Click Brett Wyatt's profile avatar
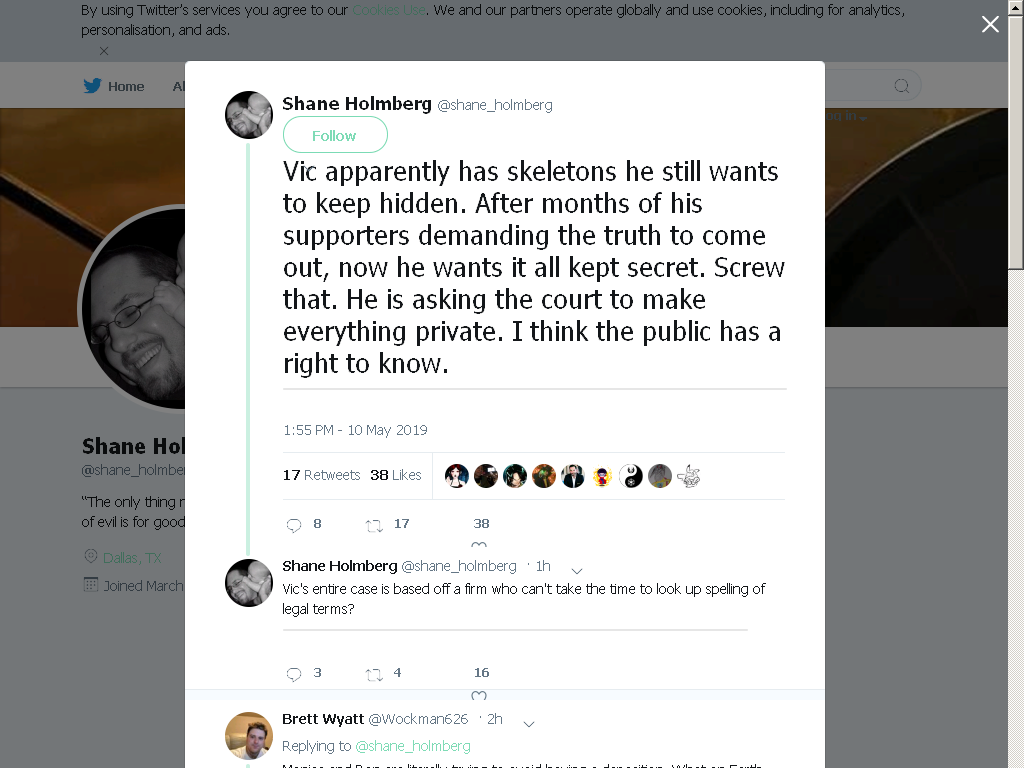The width and height of the screenshot is (1024, 768). 249,736
